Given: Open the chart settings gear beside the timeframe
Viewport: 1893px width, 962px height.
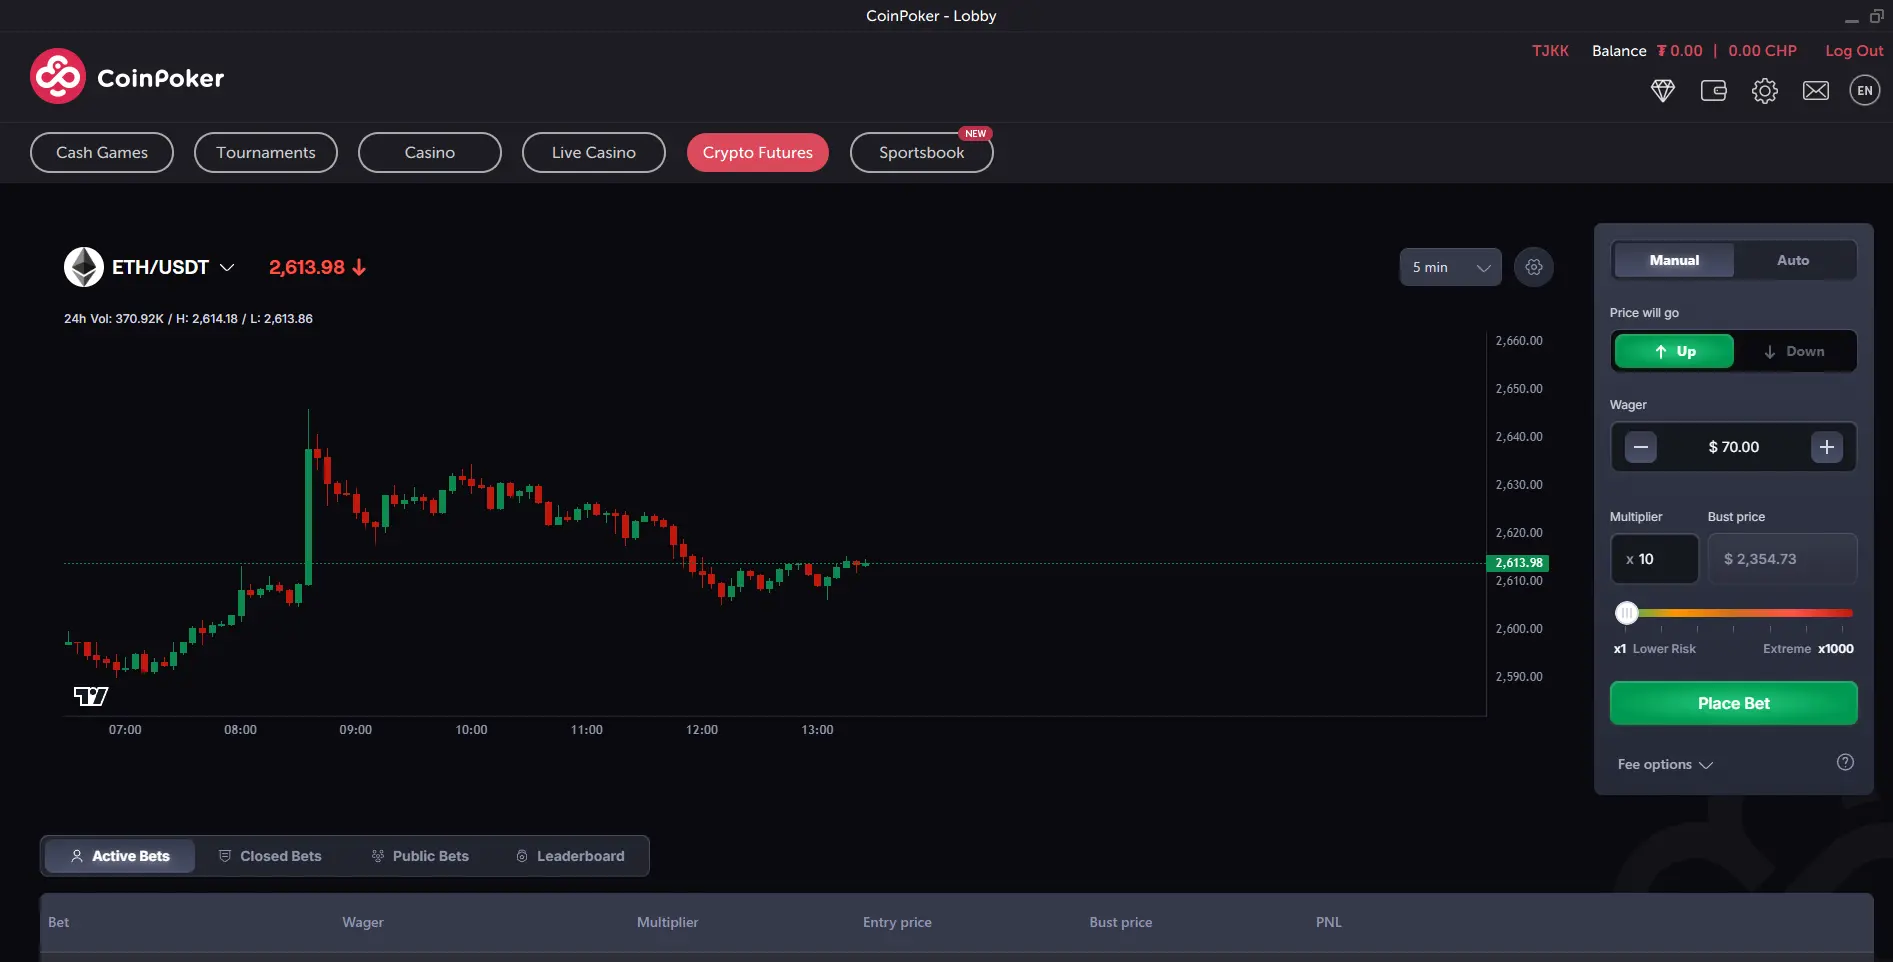Looking at the screenshot, I should click(x=1534, y=267).
